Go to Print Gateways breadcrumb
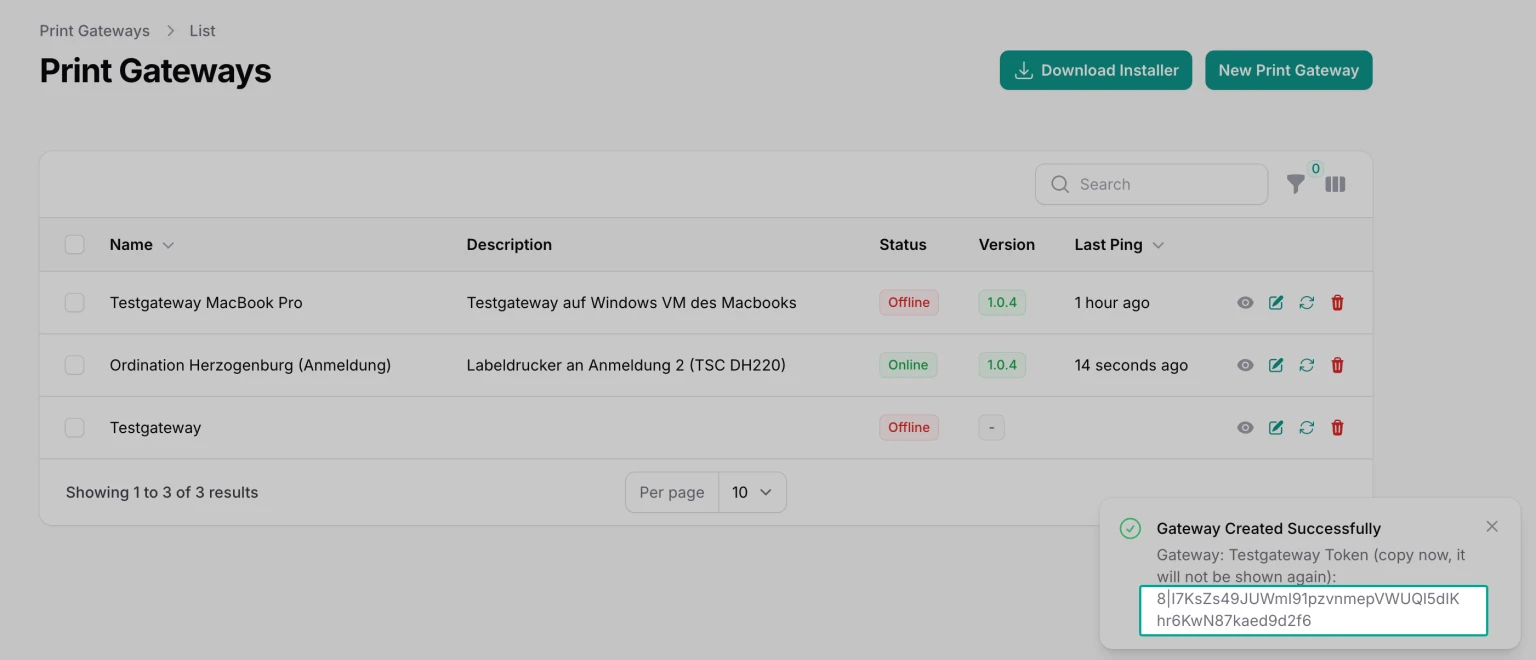Viewport: 1536px width, 660px height. pyautogui.click(x=94, y=31)
